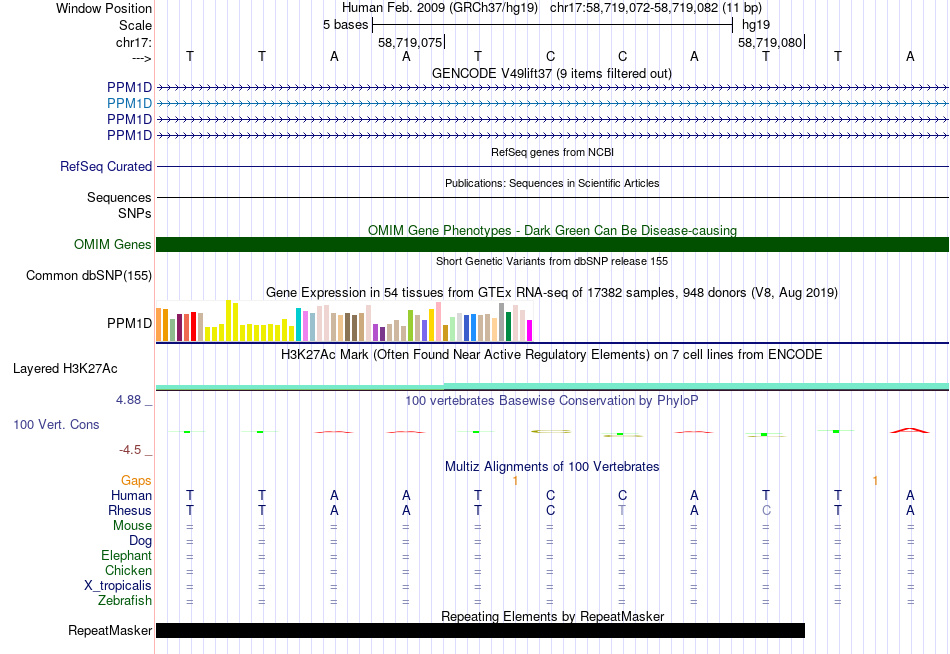Screen dimensions: 950x654
Task: Click the Elephant alignment row label
Action: pos(127,555)
